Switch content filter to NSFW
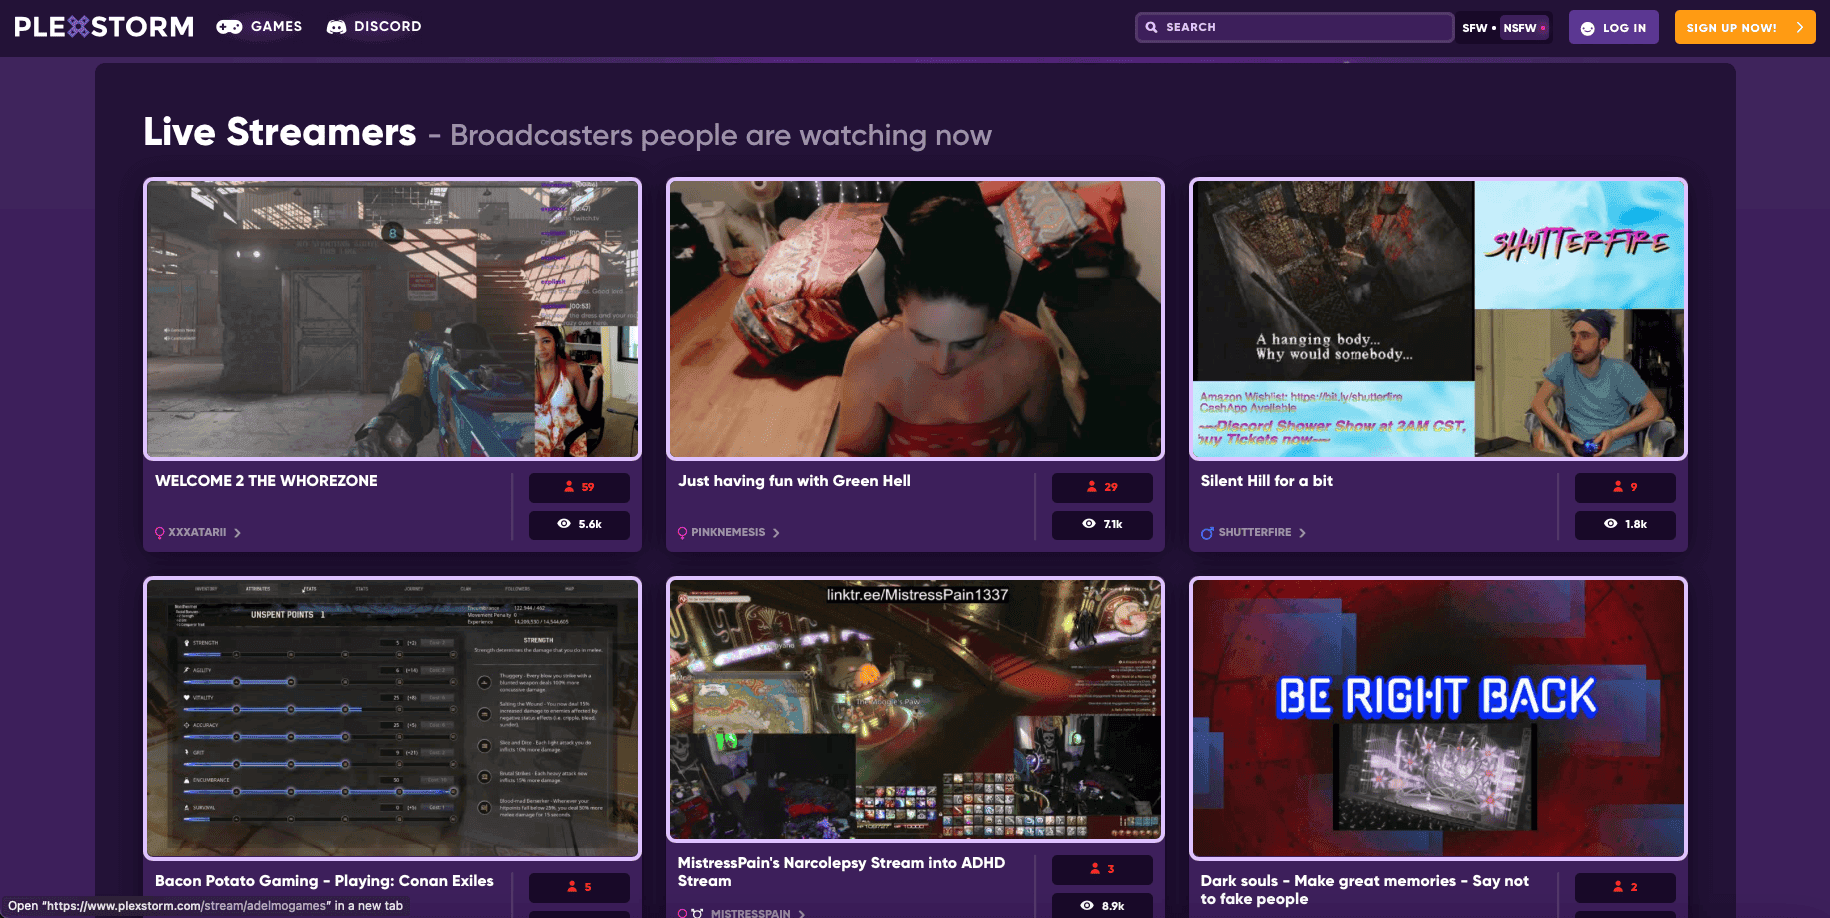This screenshot has width=1830, height=918. (x=1520, y=28)
